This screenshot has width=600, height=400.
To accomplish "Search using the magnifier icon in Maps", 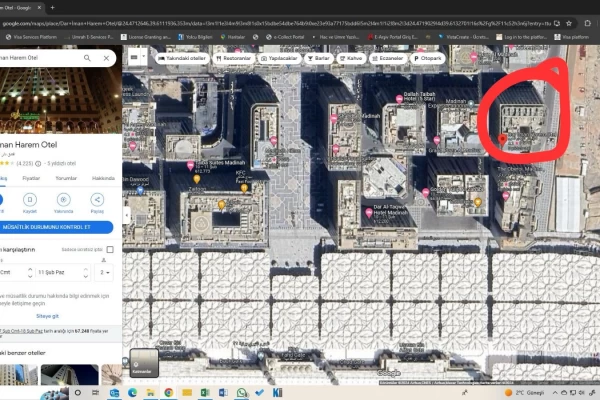I will point(87,58).
